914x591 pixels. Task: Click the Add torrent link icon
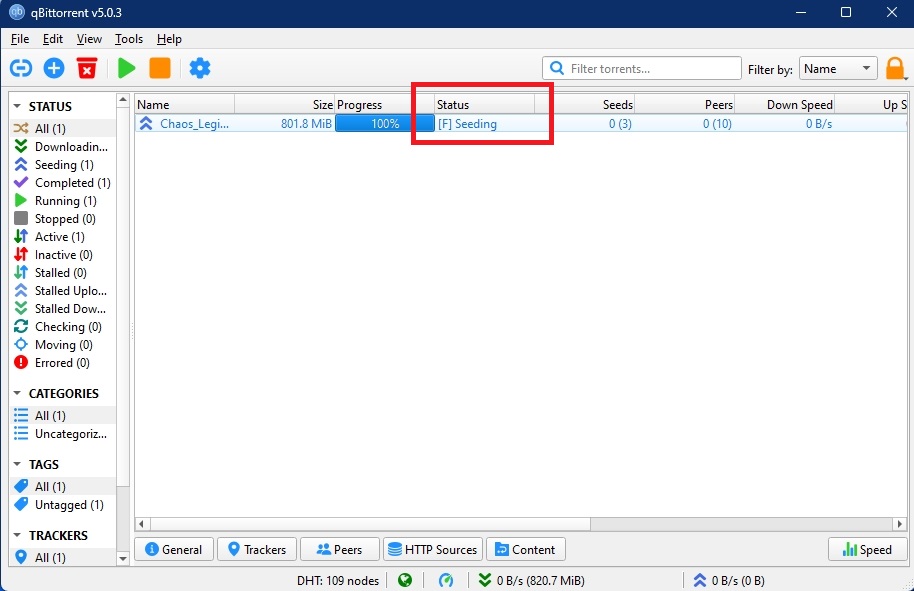(21, 68)
